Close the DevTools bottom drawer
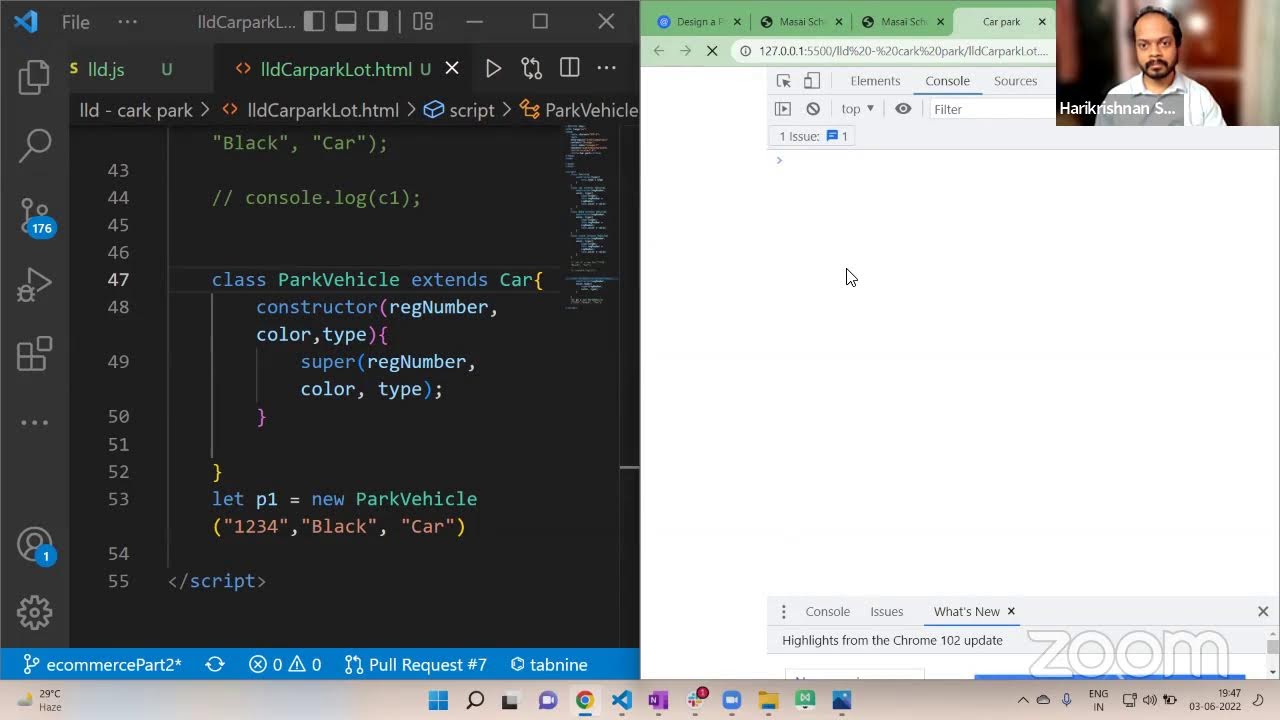Image resolution: width=1280 pixels, height=720 pixels. click(1263, 611)
